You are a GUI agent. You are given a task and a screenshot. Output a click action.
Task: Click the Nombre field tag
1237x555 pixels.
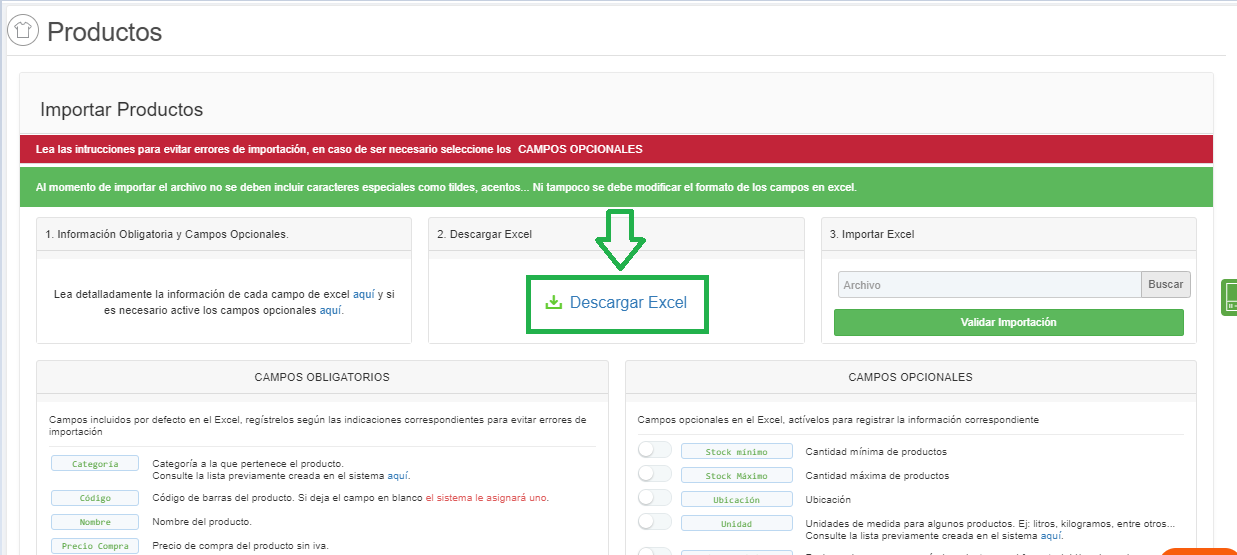[x=96, y=522]
